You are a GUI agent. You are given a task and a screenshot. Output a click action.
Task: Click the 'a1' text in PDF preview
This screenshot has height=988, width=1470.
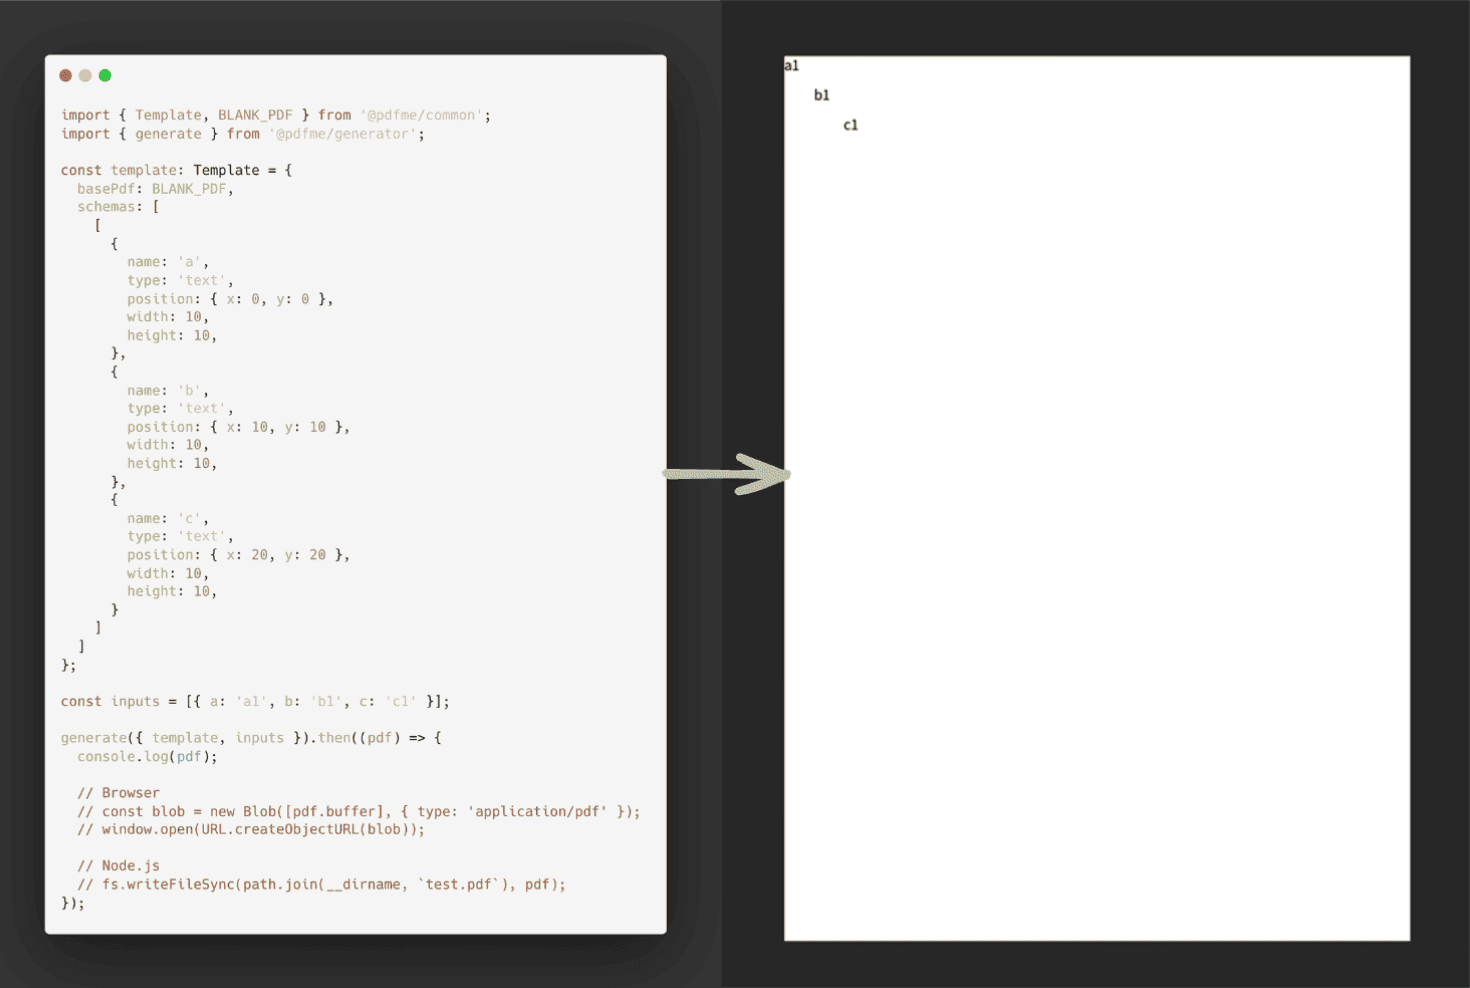coord(792,66)
